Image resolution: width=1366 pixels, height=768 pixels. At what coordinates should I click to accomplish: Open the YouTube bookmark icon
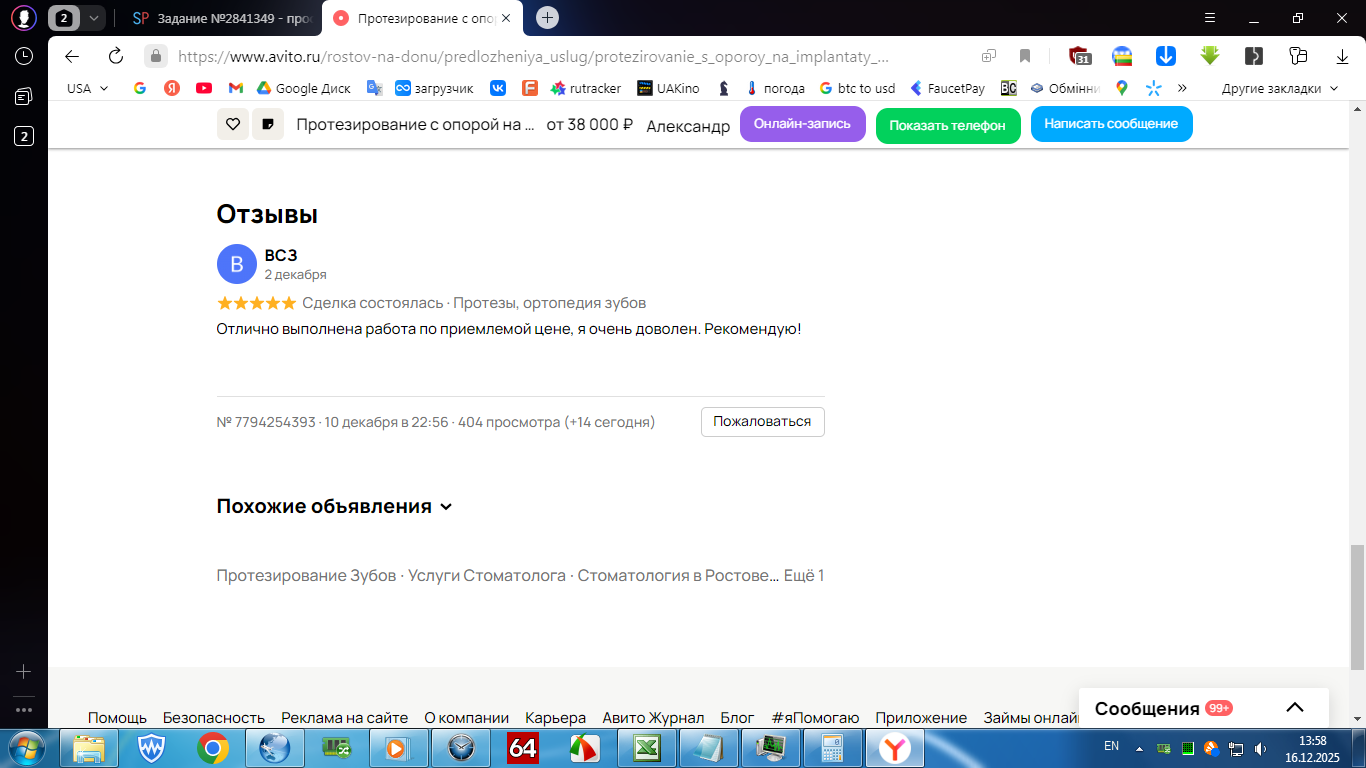tap(204, 88)
